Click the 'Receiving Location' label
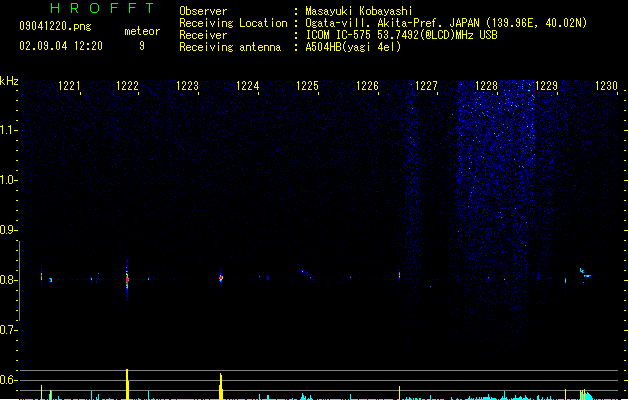This screenshot has height=400, width=629. tap(233, 23)
